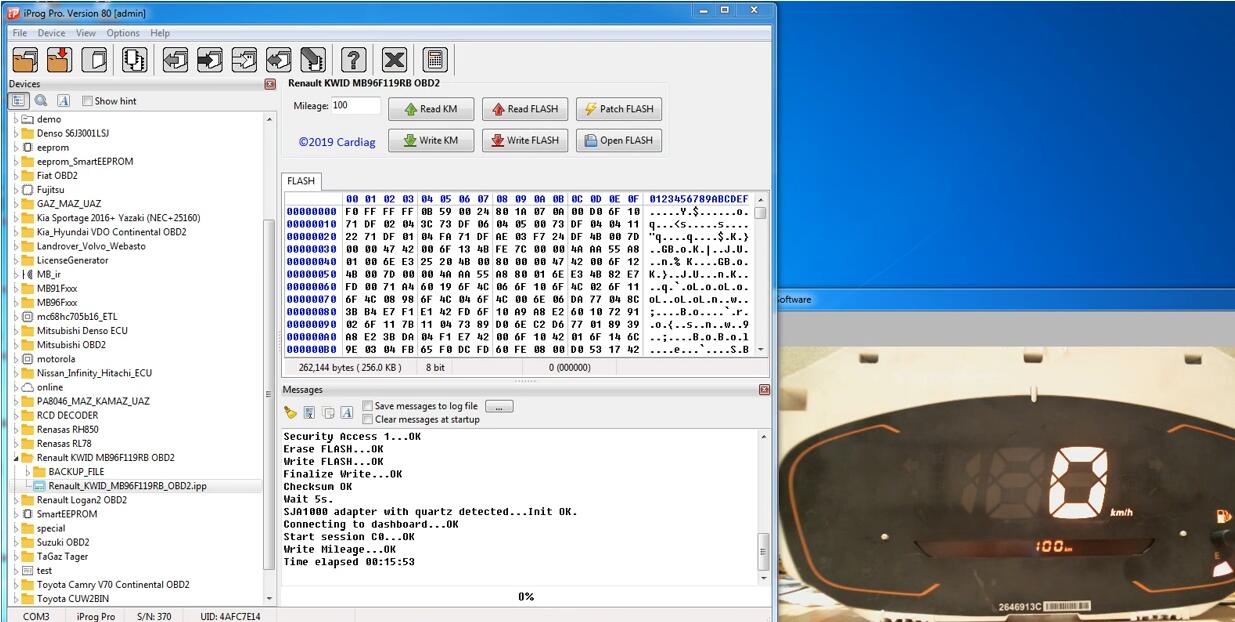Click the blank new page toolbar icon

pos(93,60)
